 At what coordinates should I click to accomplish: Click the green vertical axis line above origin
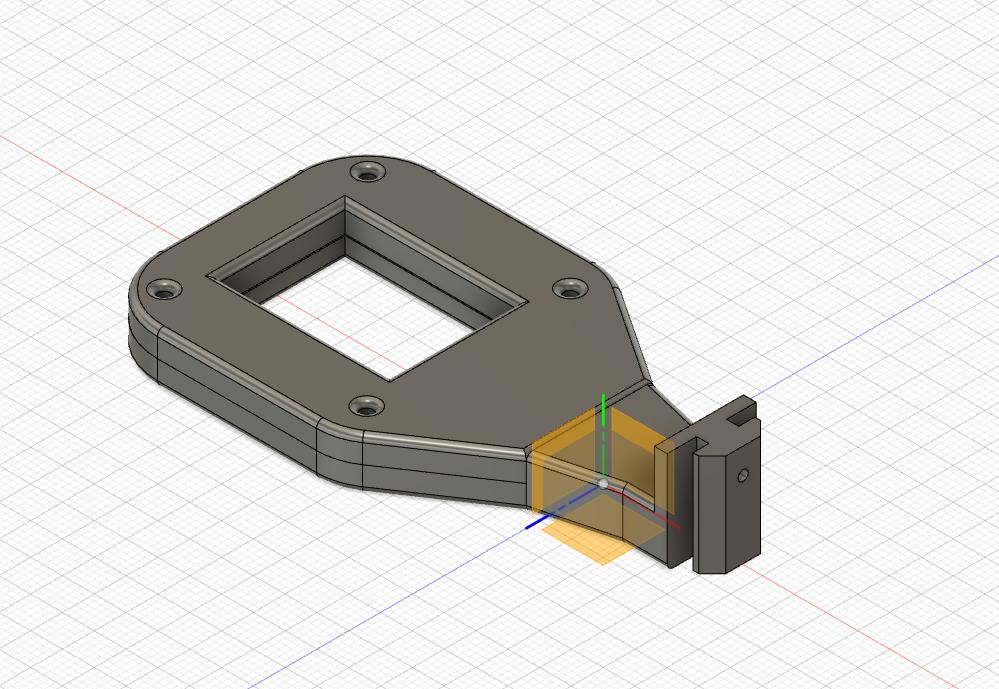pyautogui.click(x=603, y=437)
